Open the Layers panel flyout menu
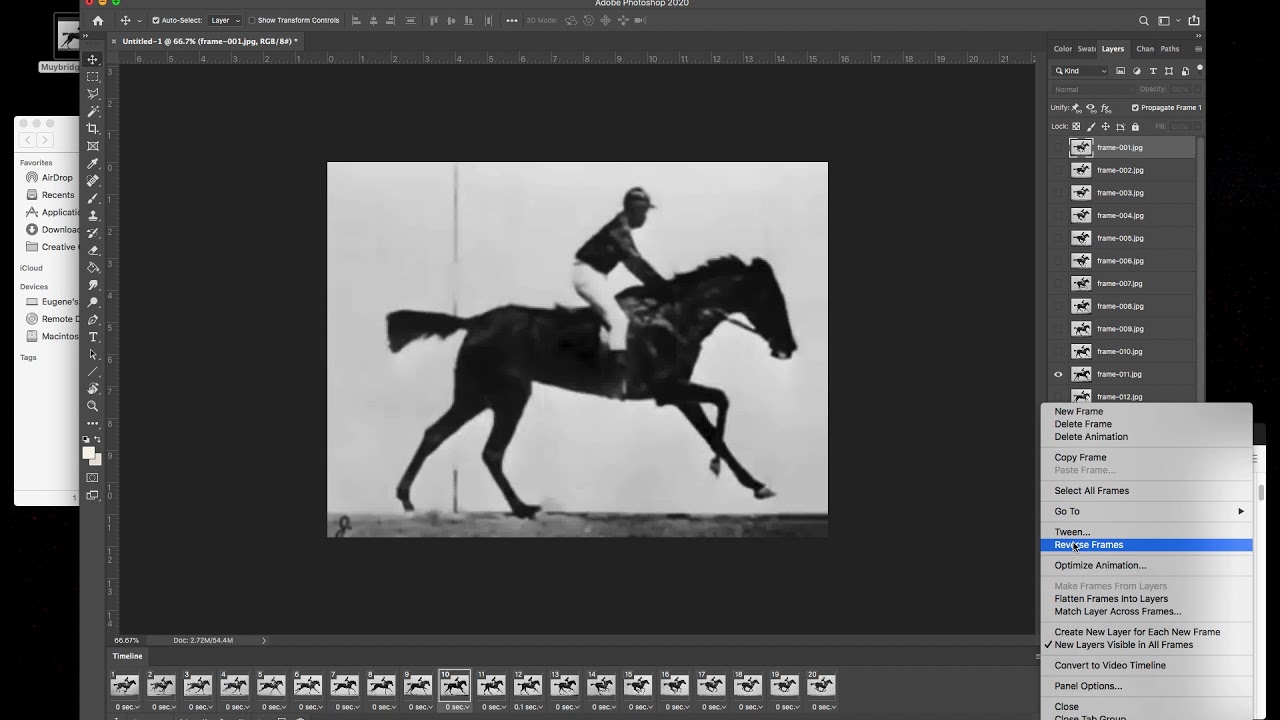 click(1198, 49)
